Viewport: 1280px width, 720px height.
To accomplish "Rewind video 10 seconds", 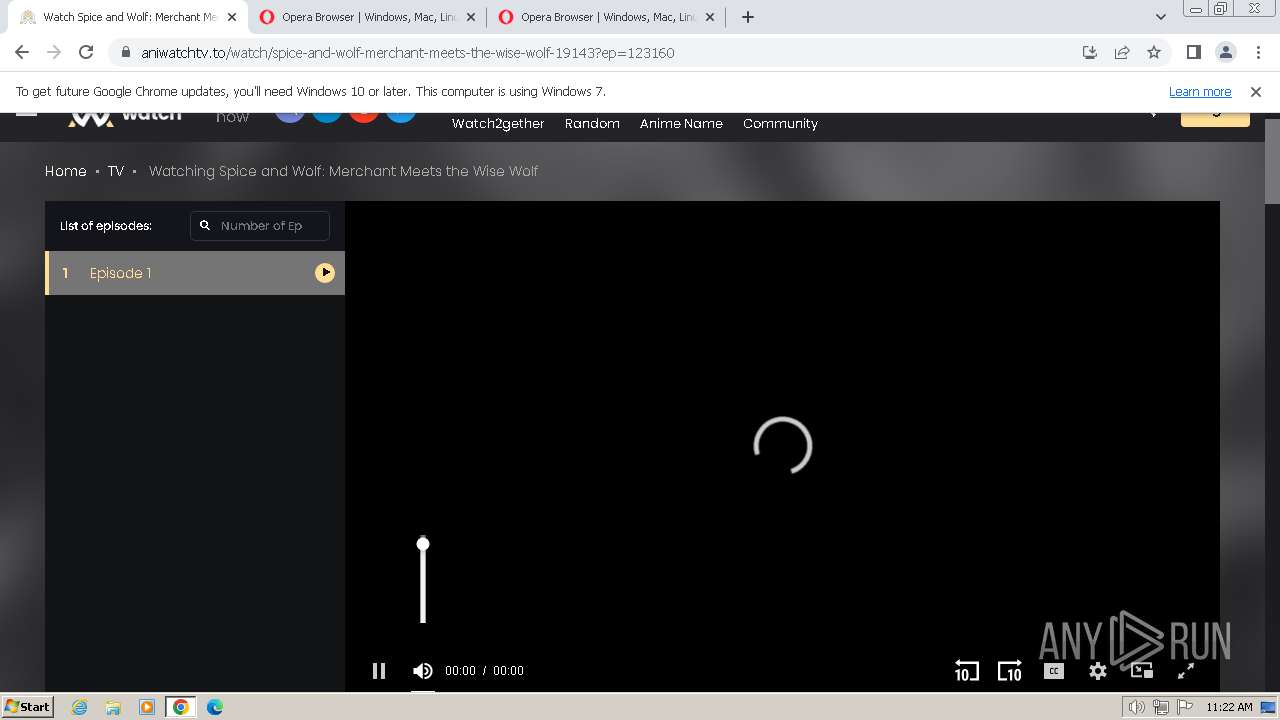I will click(966, 671).
